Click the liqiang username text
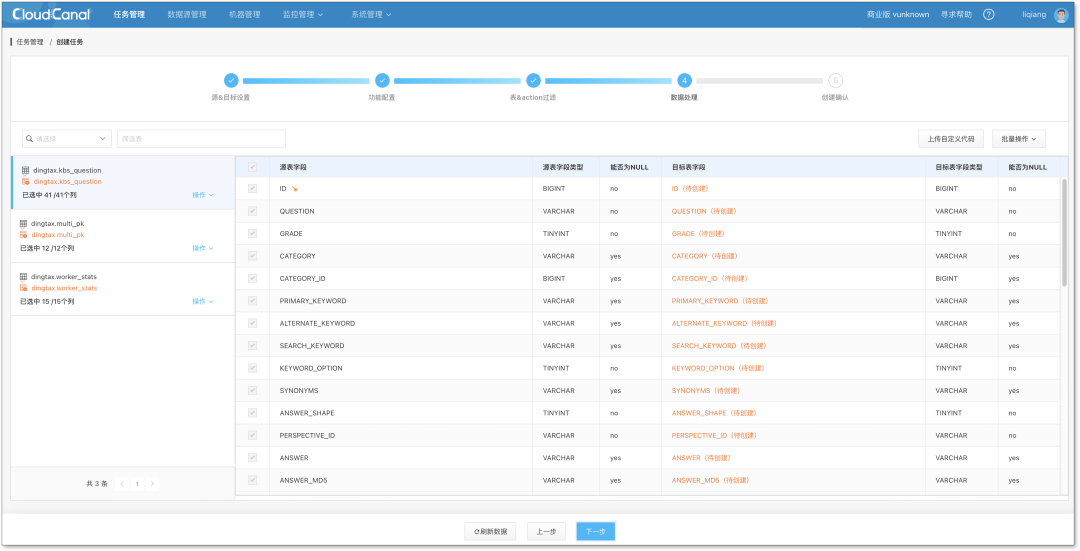Screen dimensions: 1080x551 [x=1034, y=14]
